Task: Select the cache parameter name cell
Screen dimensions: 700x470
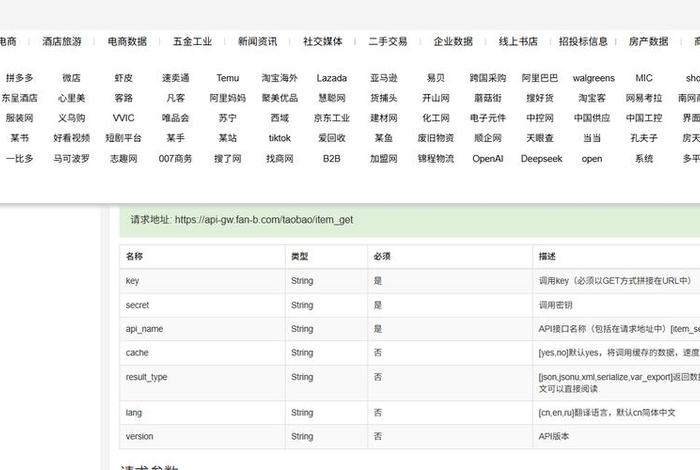Action: click(202, 353)
